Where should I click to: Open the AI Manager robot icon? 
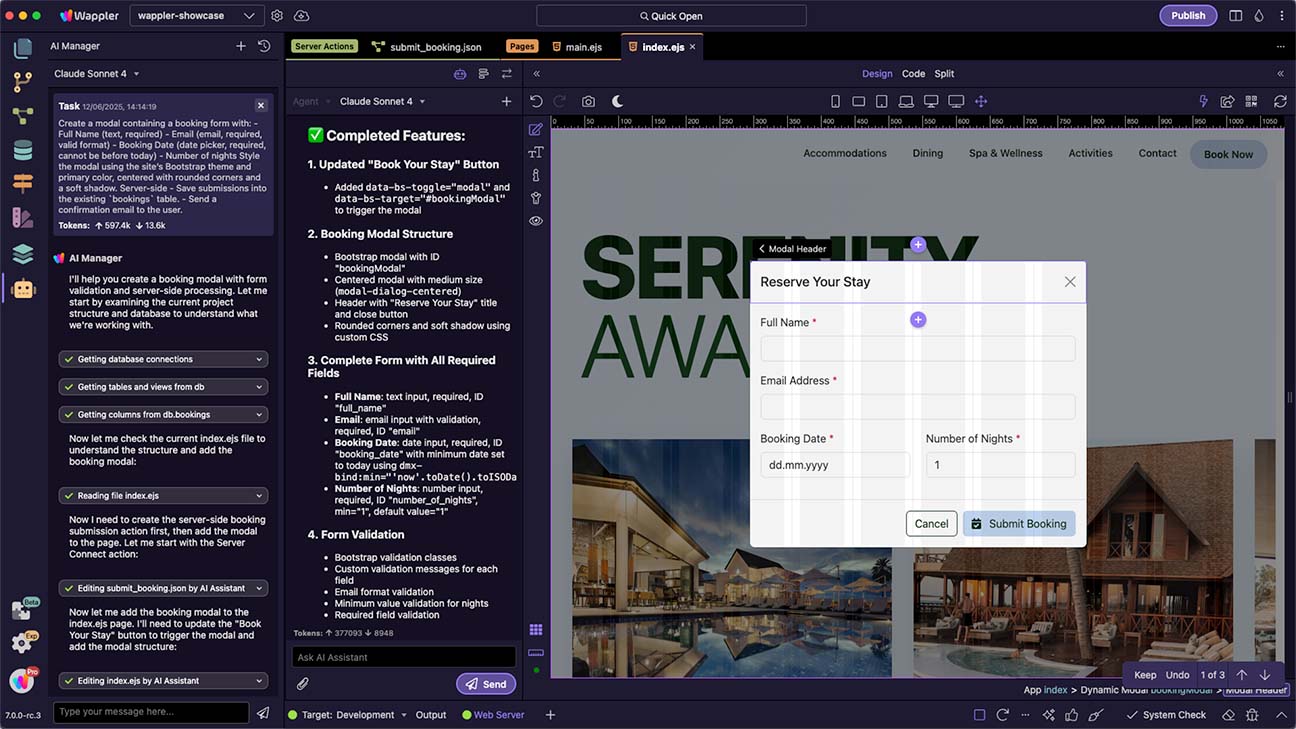coord(22,289)
